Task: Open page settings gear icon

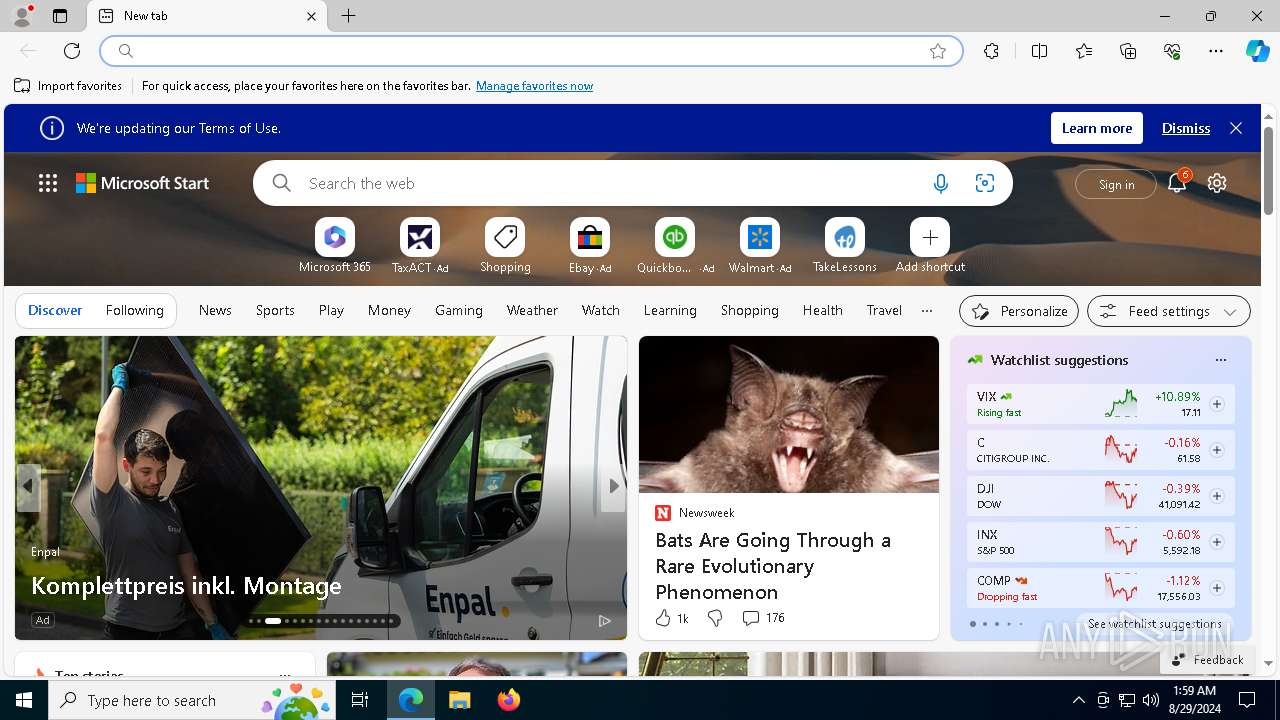Action: [1217, 183]
